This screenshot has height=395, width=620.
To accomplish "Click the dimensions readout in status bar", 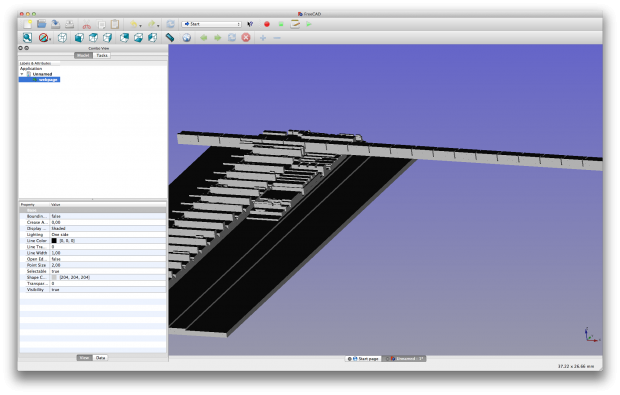I will tap(576, 366).
